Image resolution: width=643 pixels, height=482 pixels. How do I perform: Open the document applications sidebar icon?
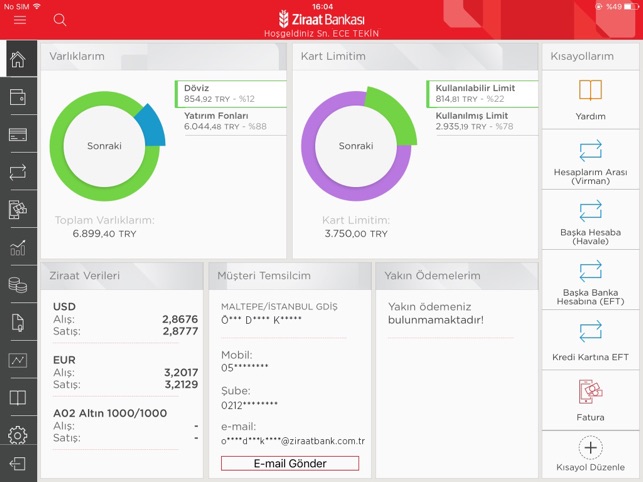(x=18, y=322)
